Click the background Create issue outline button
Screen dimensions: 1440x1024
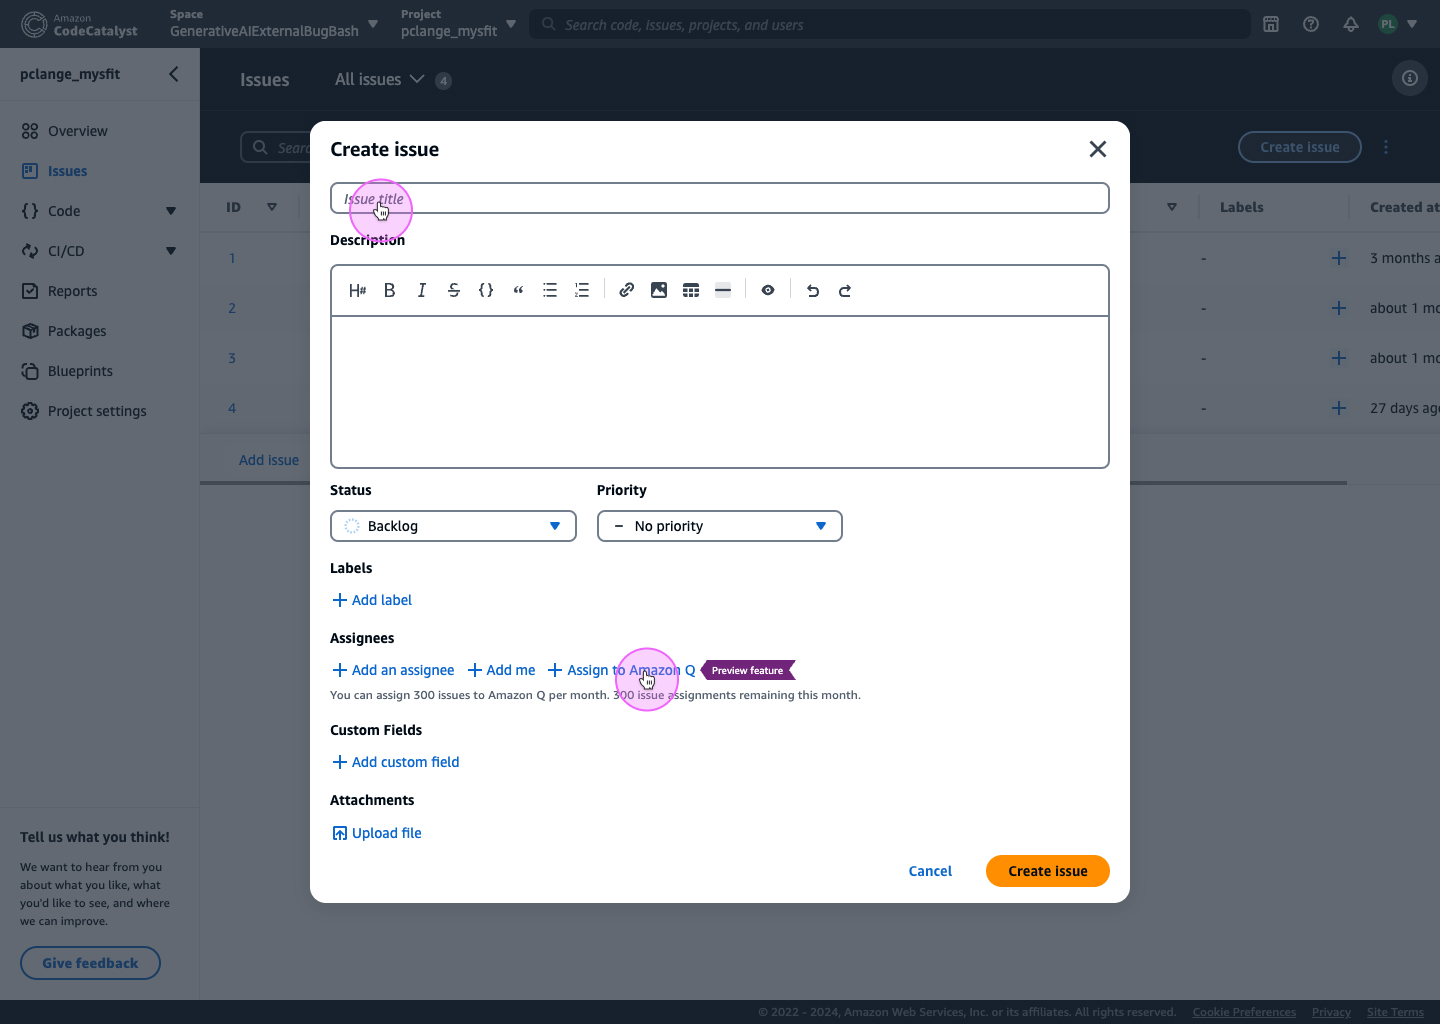point(1300,147)
